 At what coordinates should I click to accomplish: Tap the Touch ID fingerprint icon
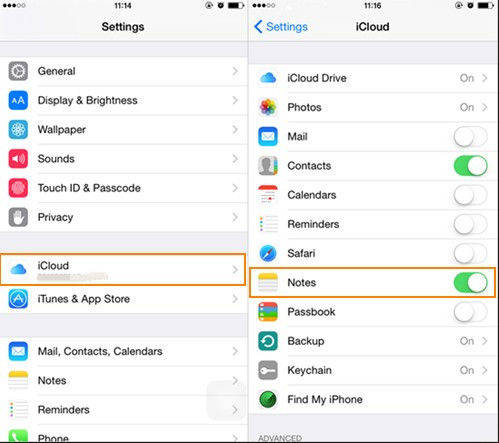point(18,188)
